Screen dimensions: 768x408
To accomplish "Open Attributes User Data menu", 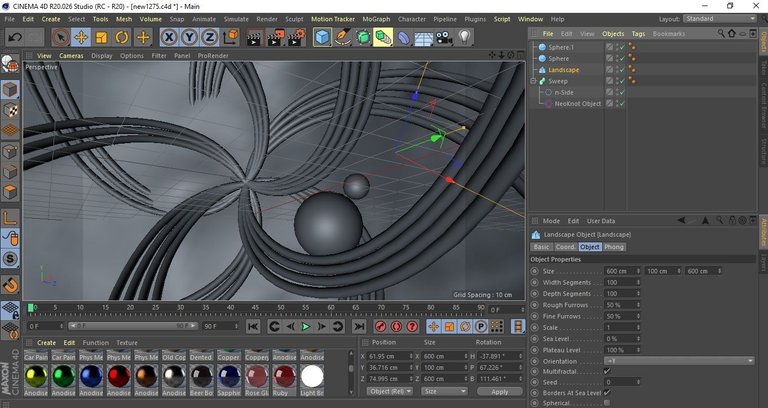I will [601, 221].
